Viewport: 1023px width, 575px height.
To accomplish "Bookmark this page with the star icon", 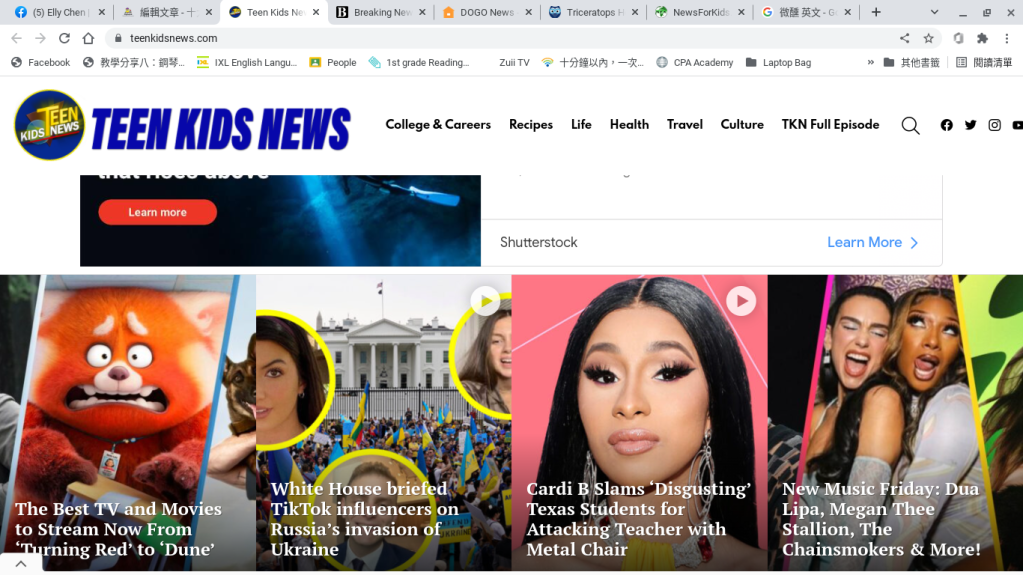I will (929, 38).
